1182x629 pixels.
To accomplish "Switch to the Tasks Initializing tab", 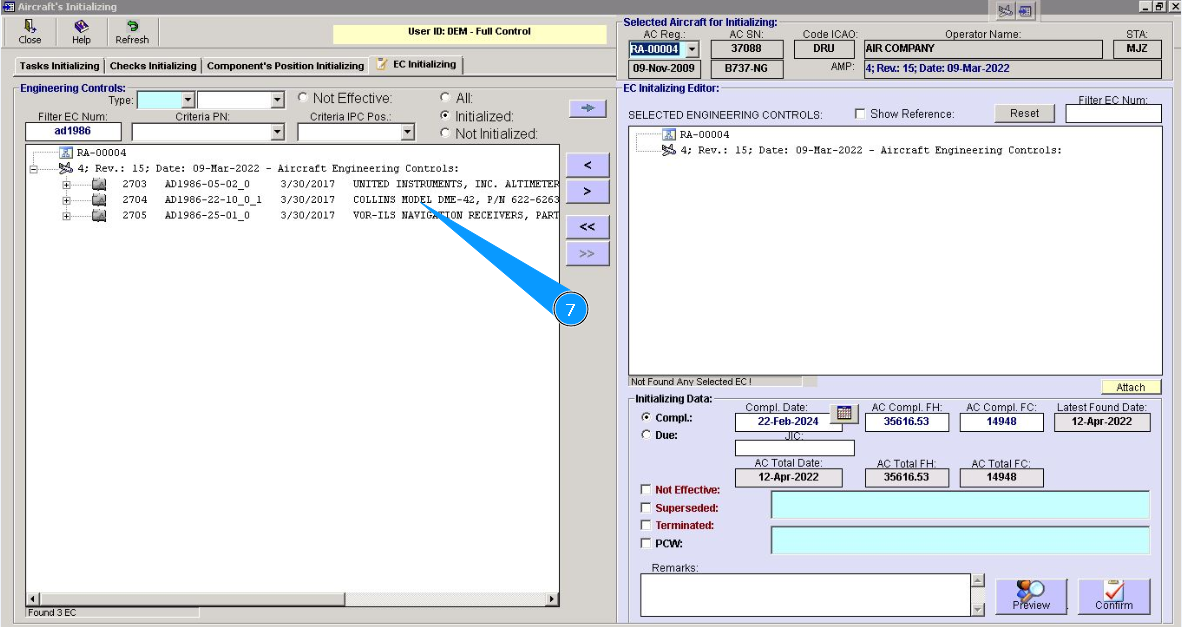I will click(60, 66).
